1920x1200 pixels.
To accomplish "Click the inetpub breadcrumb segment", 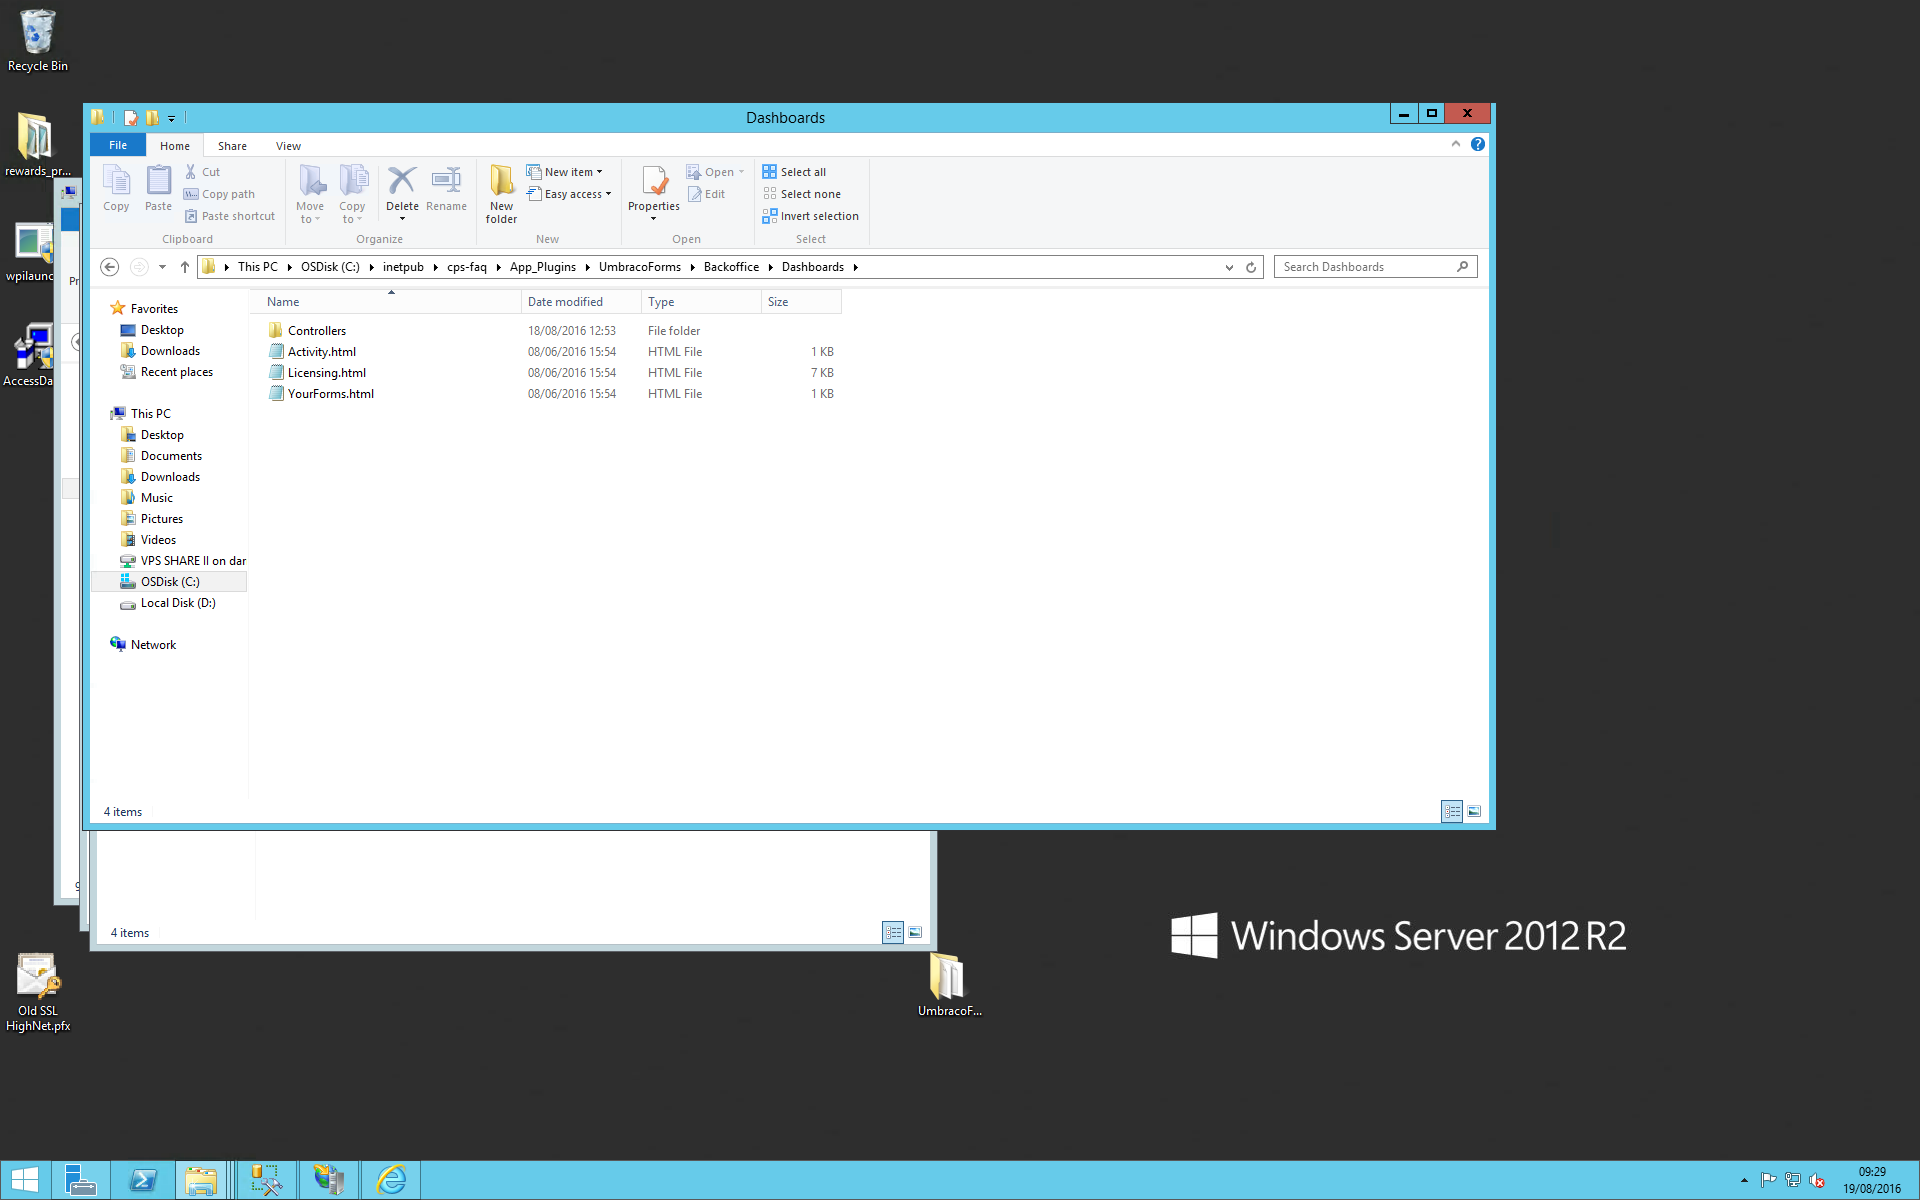I will 403,267.
